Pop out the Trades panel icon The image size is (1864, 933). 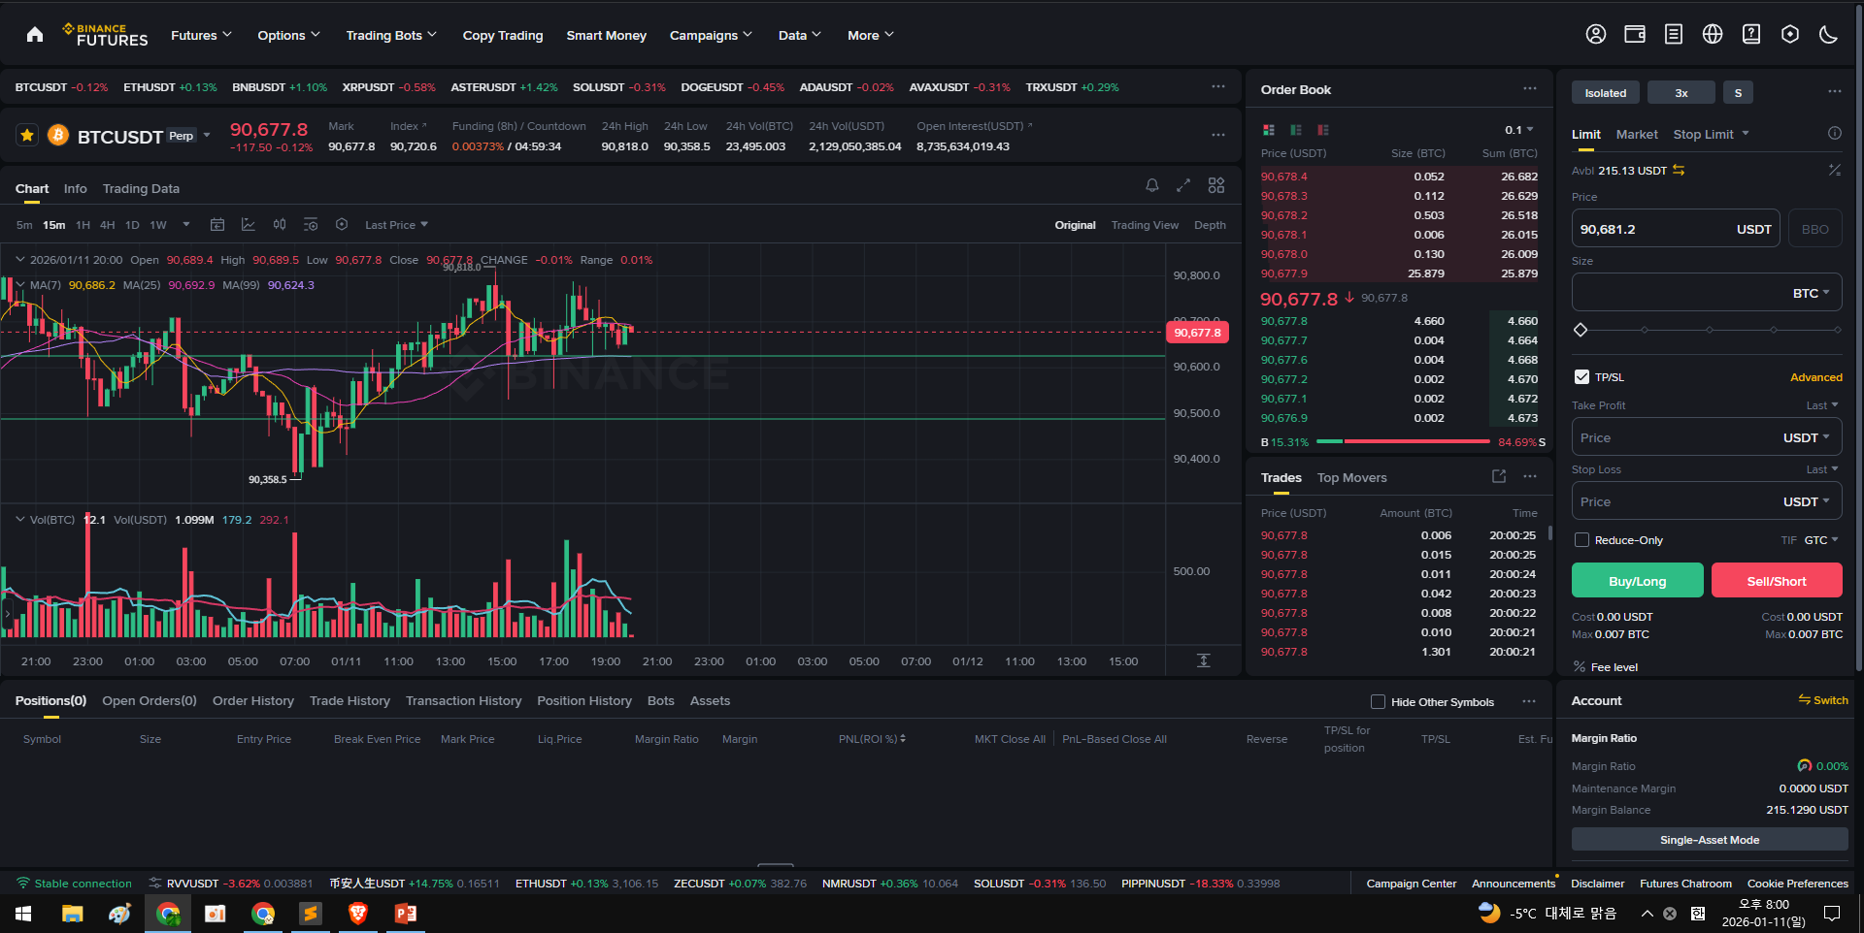[x=1498, y=477]
